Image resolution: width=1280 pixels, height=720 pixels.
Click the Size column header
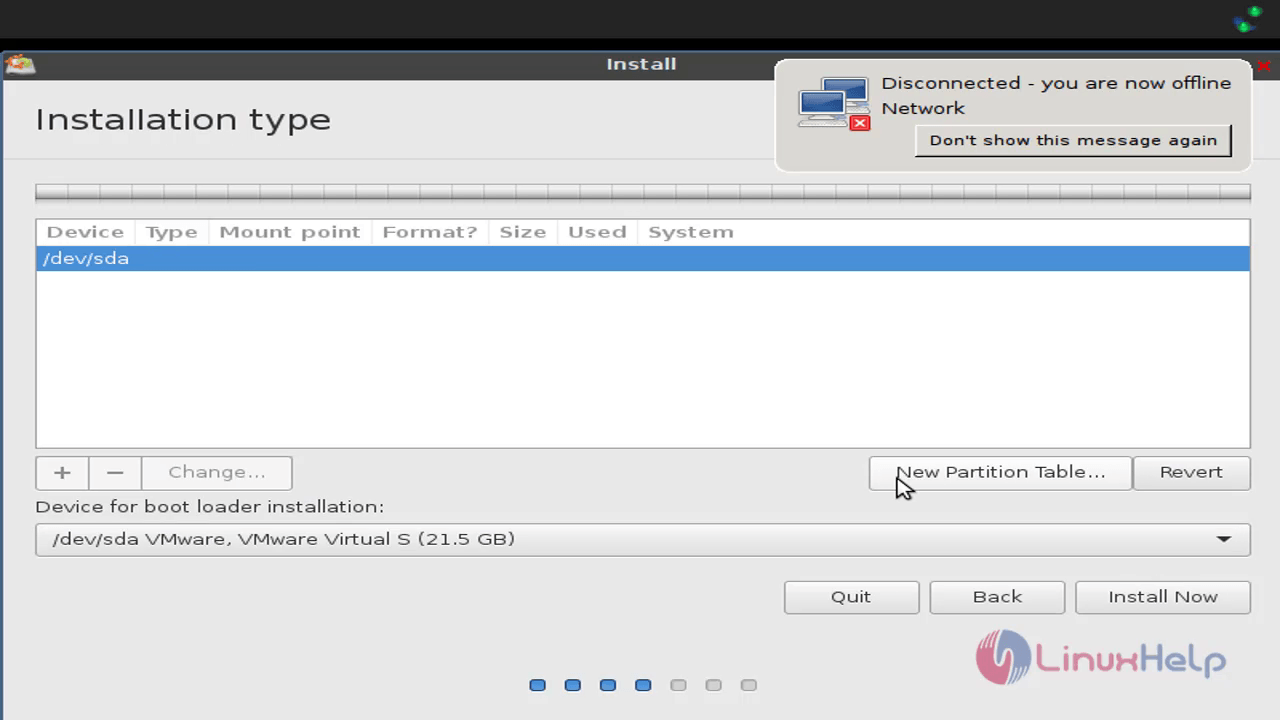(522, 232)
